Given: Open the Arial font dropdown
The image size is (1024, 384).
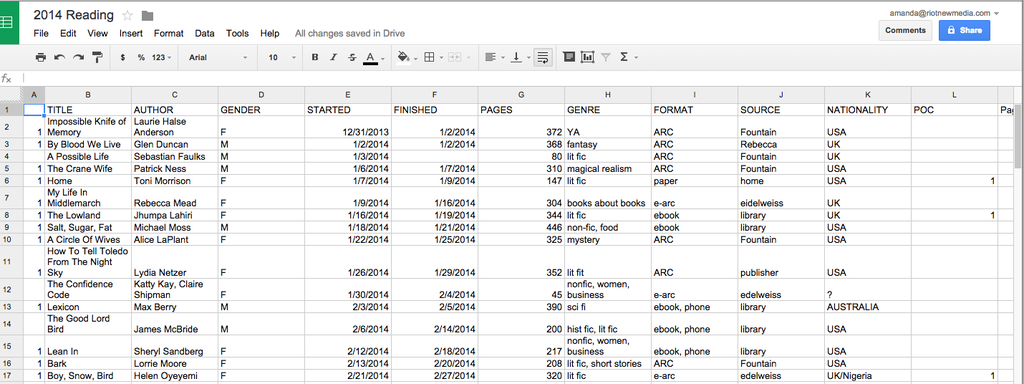Looking at the screenshot, I should (x=219, y=57).
